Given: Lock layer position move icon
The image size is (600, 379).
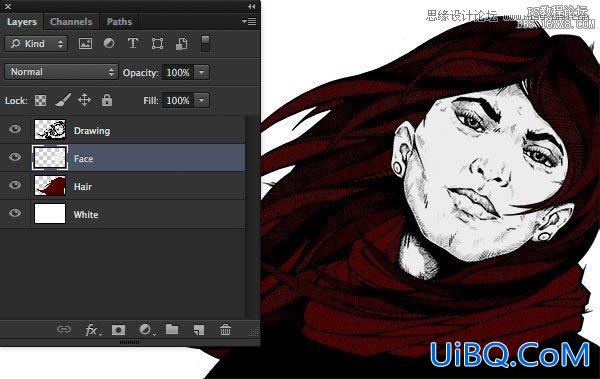Looking at the screenshot, I should point(84,100).
